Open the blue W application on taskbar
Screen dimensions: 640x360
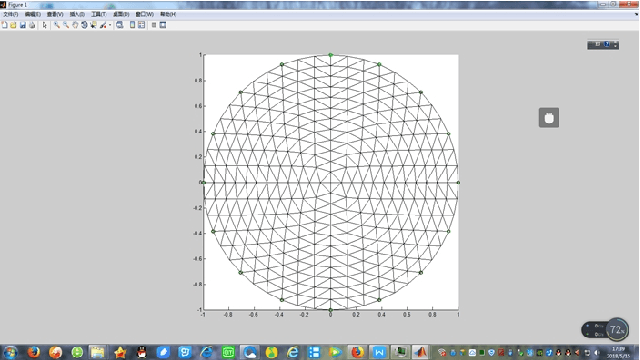(x=379, y=352)
